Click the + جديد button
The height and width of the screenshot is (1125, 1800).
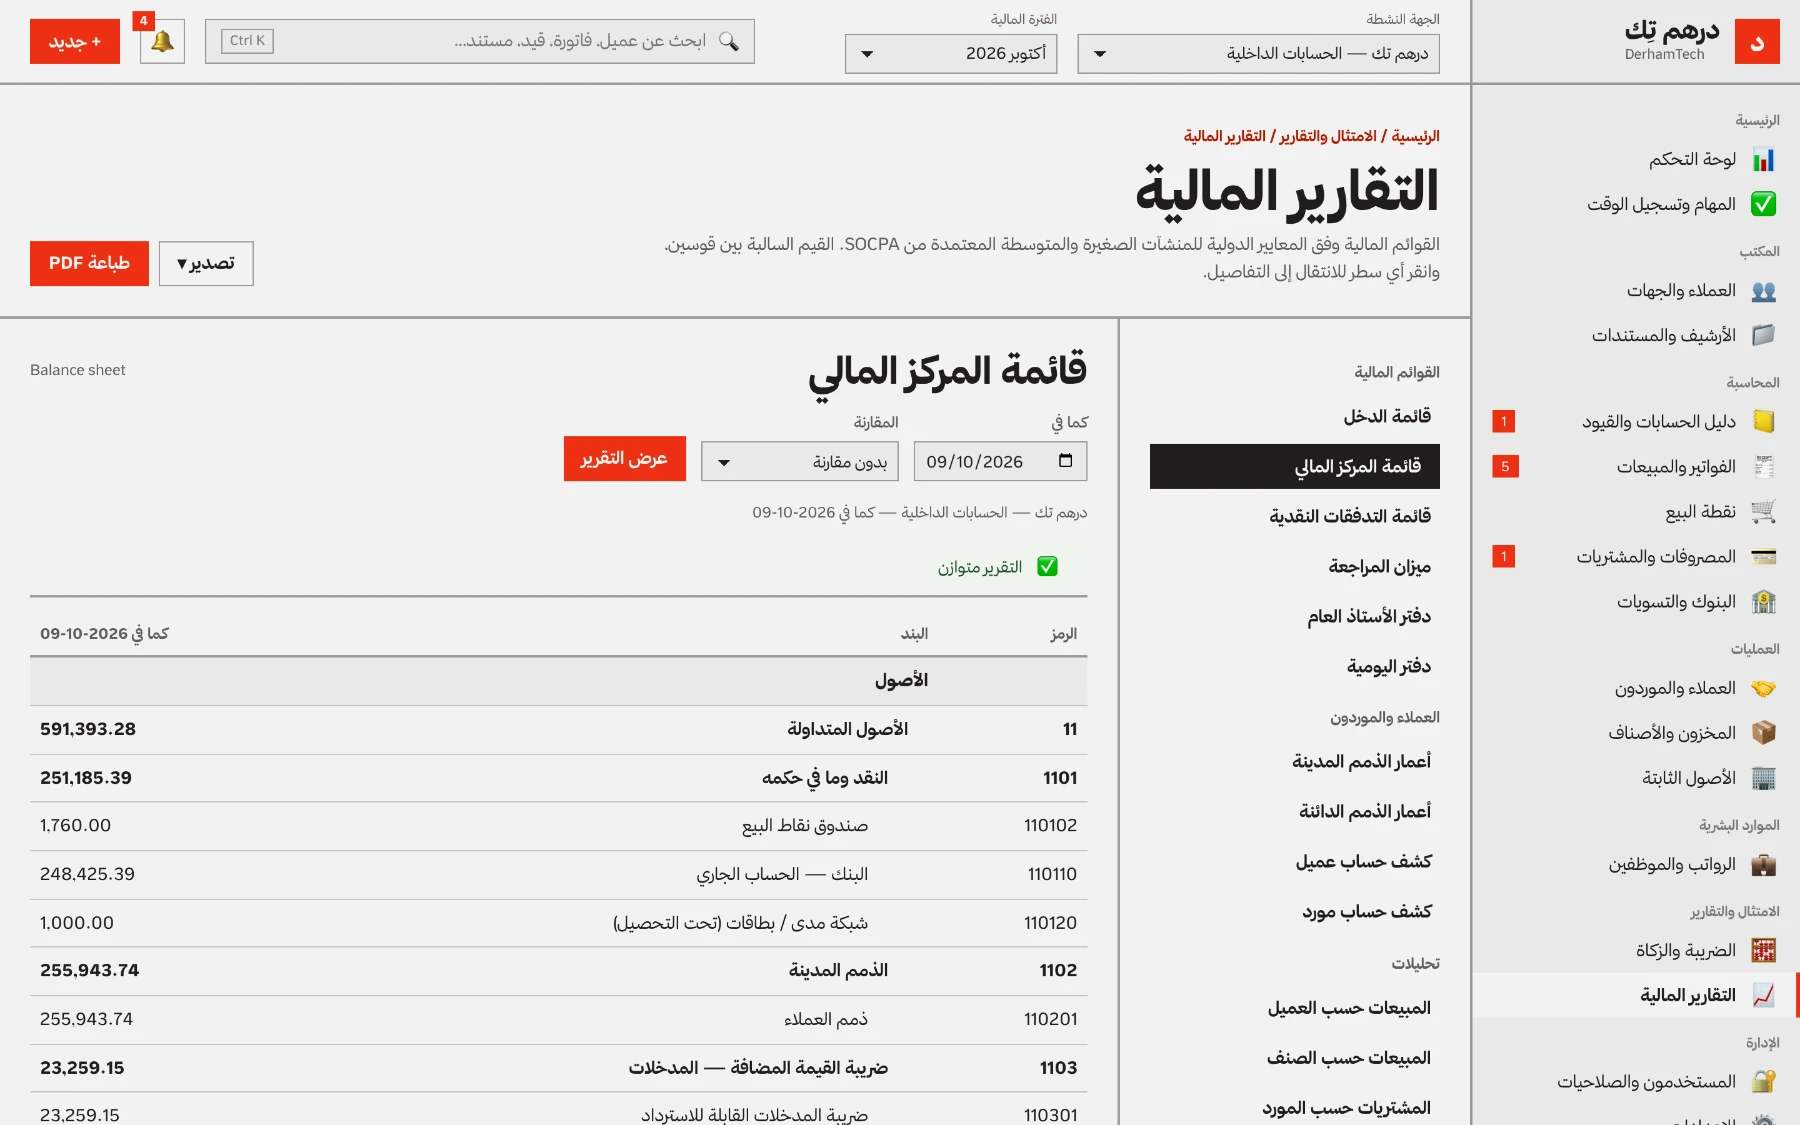coord(75,42)
